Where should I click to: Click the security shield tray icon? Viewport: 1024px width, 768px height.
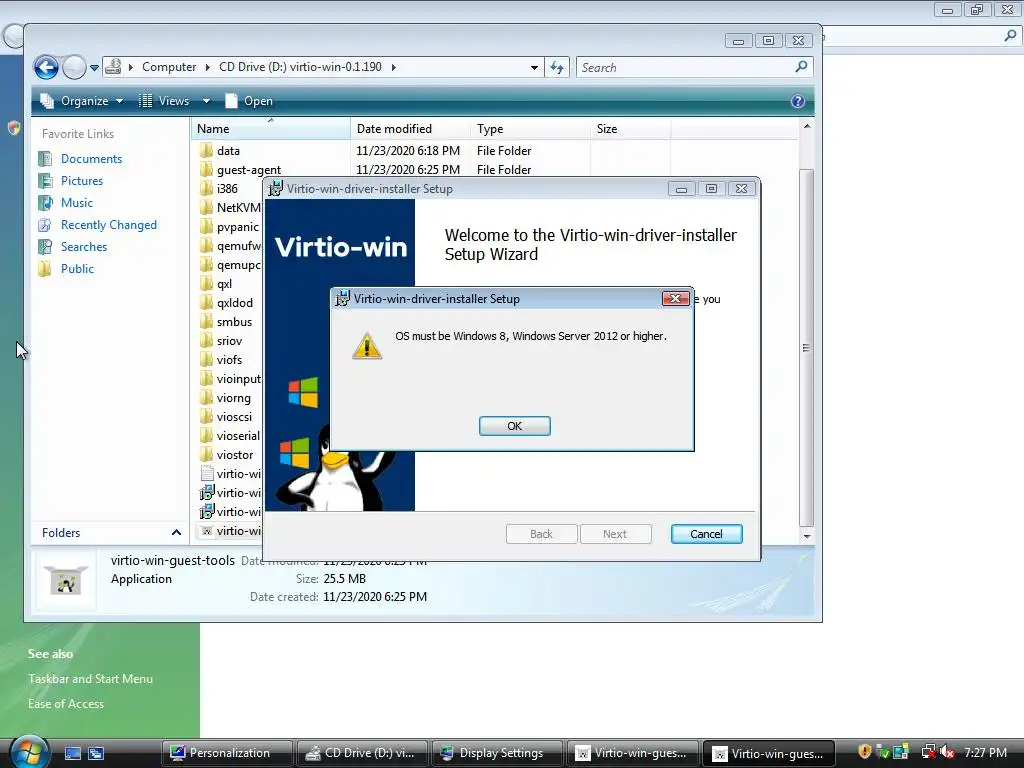pos(865,752)
